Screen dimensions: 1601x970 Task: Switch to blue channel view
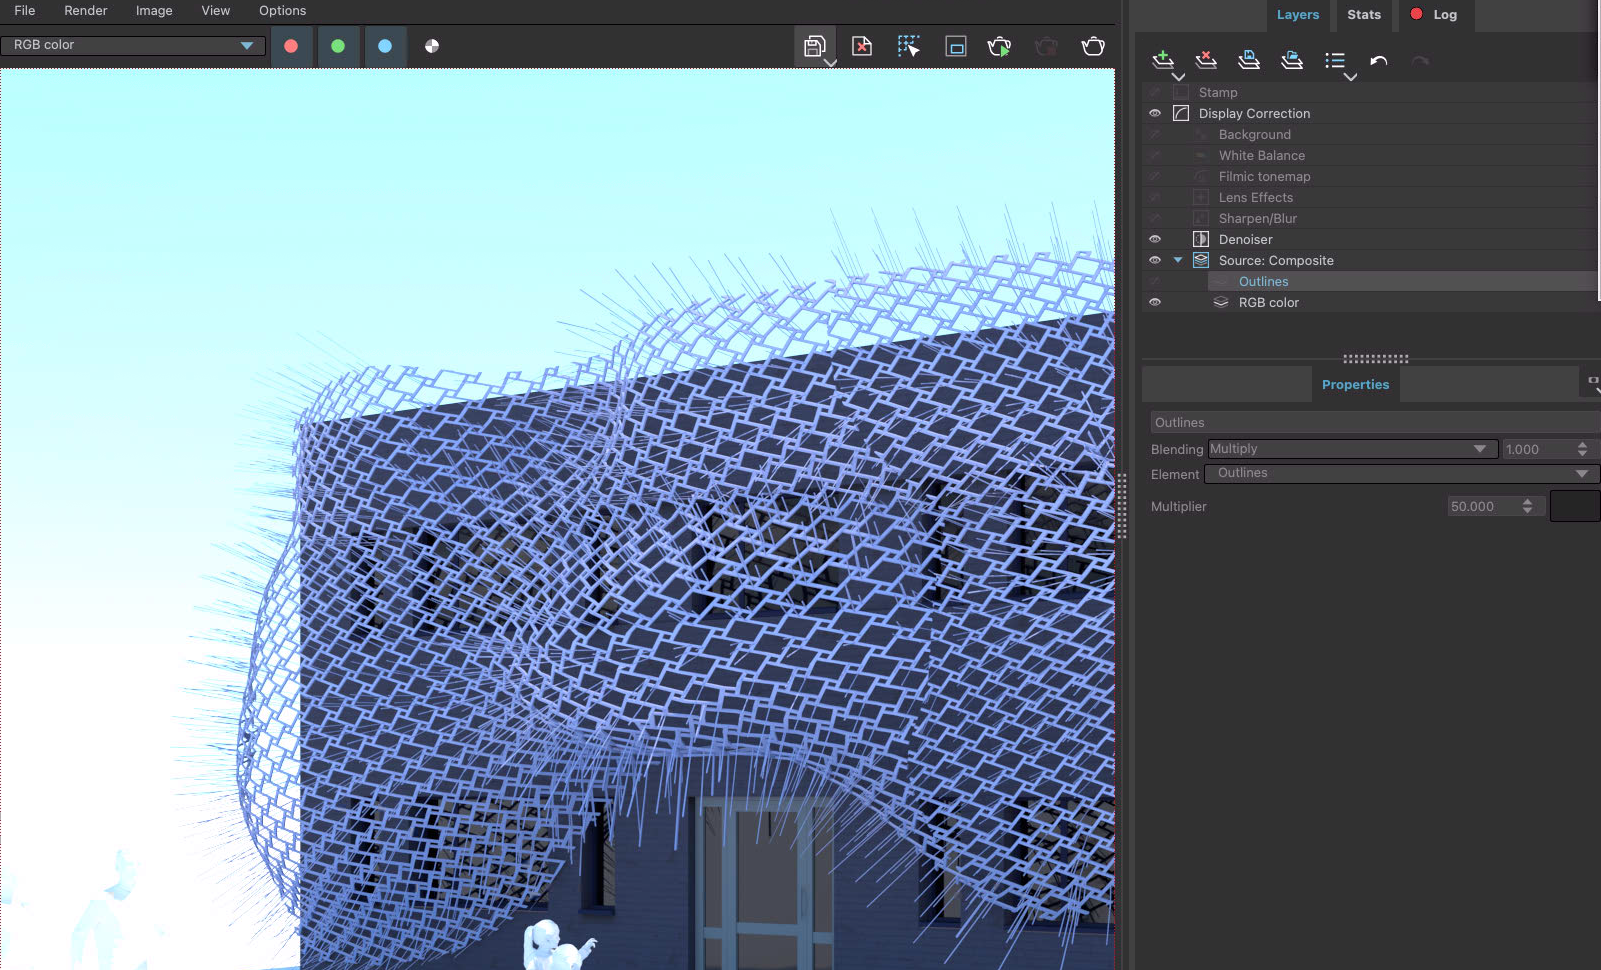tap(385, 46)
